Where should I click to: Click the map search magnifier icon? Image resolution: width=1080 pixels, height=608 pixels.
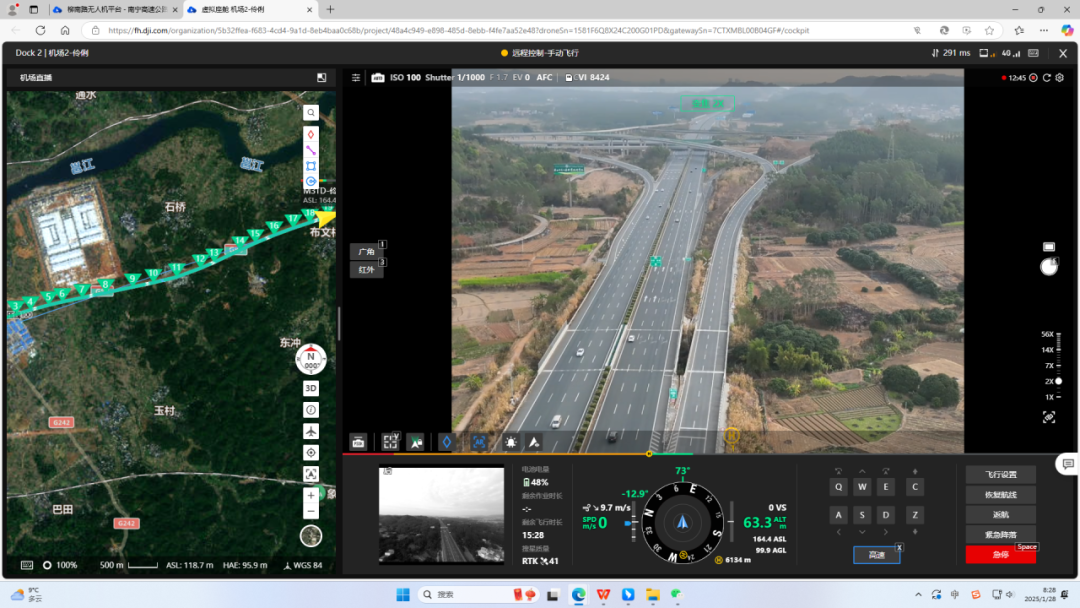[x=311, y=113]
